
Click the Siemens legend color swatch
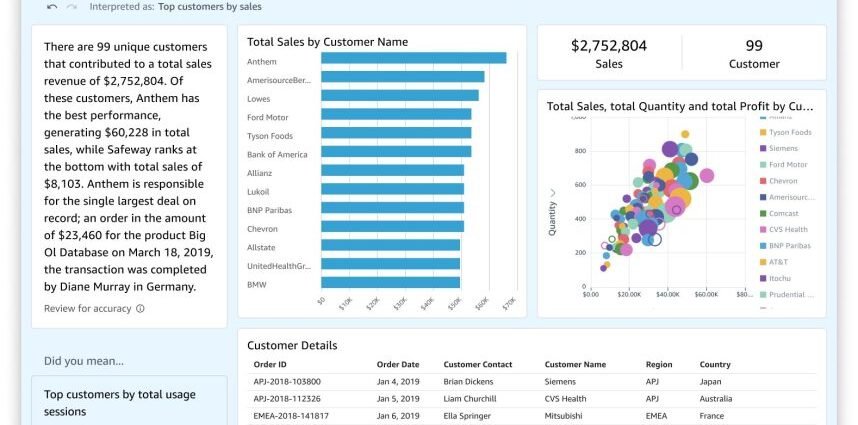763,148
